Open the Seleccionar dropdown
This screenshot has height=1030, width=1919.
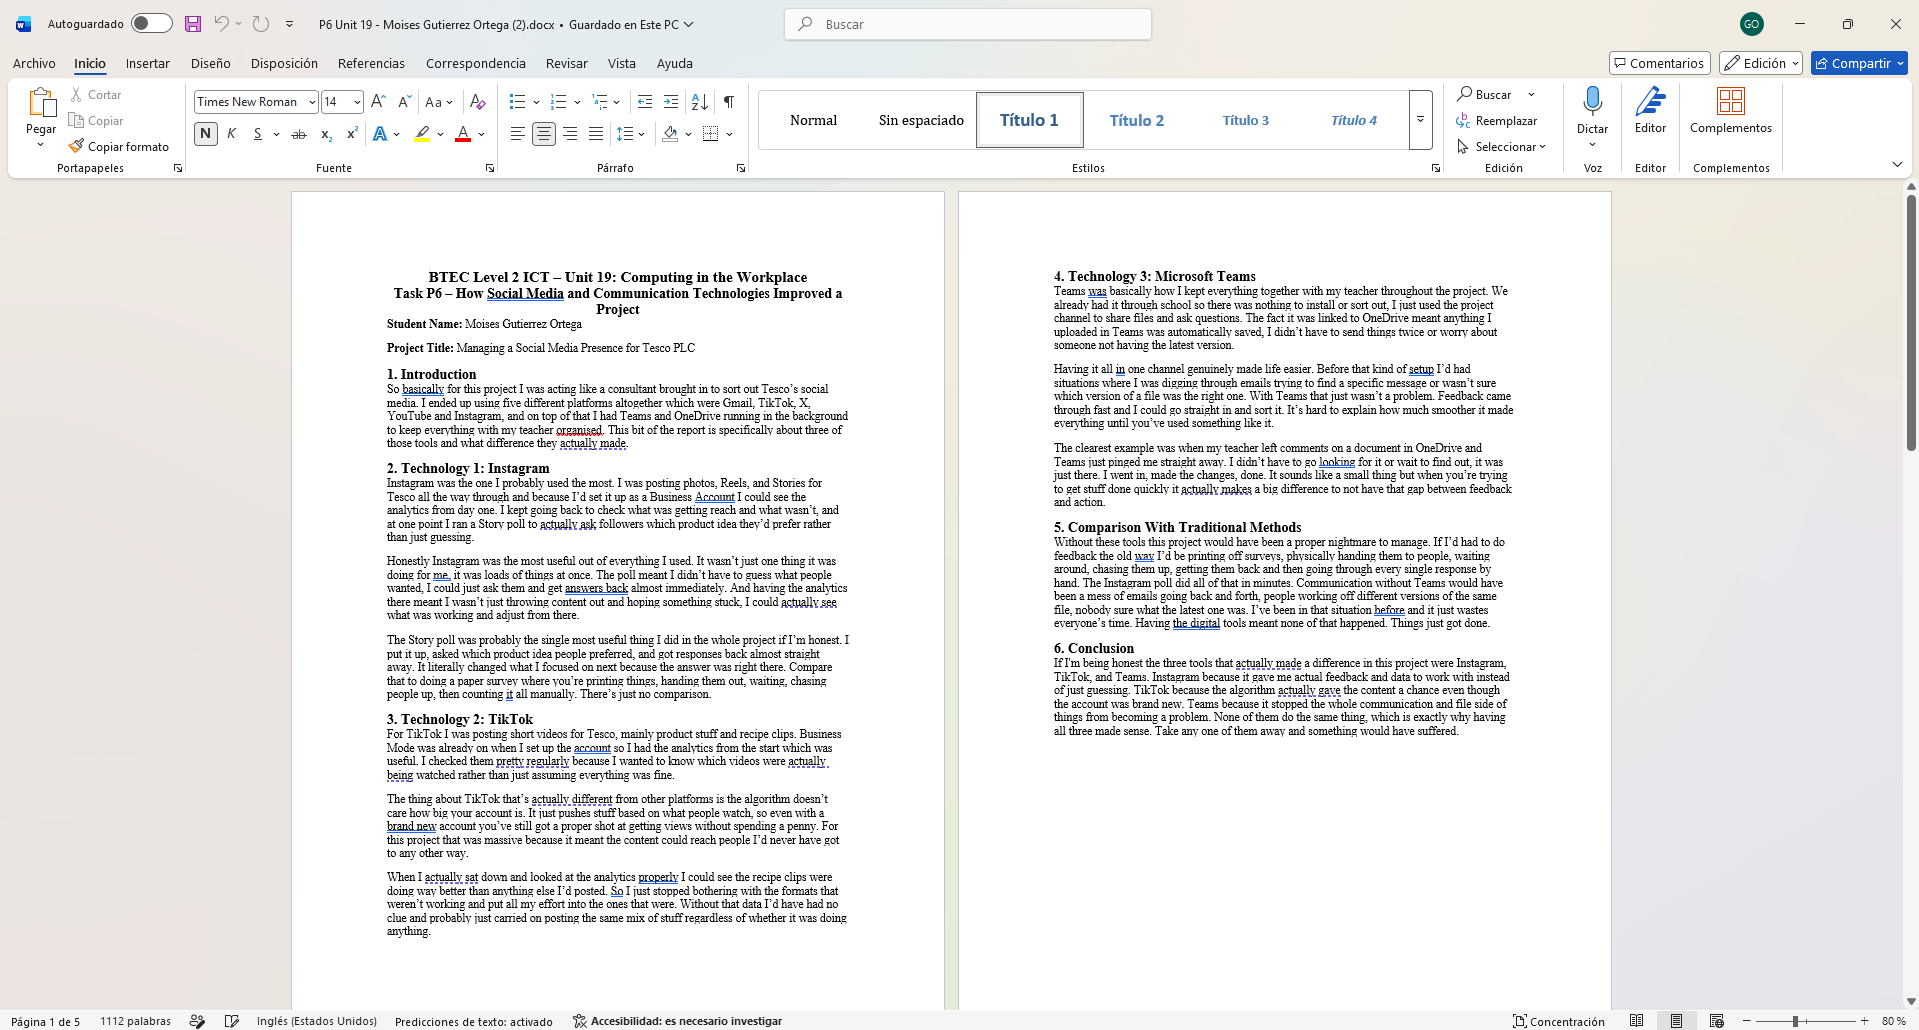click(1501, 147)
